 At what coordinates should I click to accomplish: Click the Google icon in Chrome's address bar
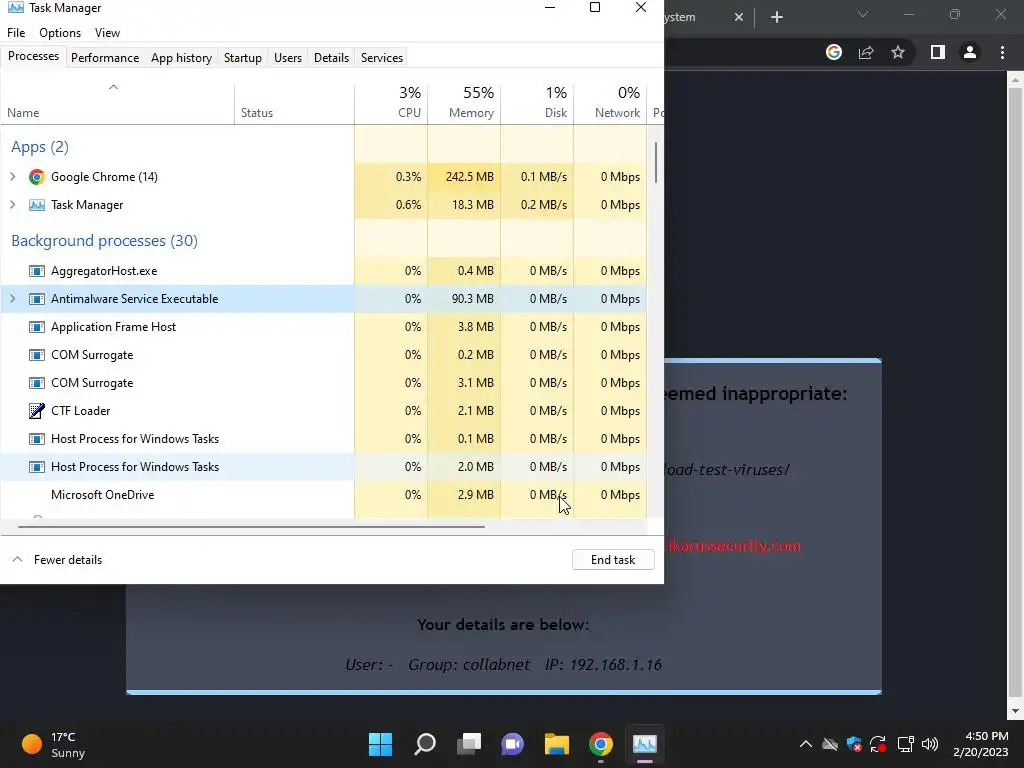point(833,52)
